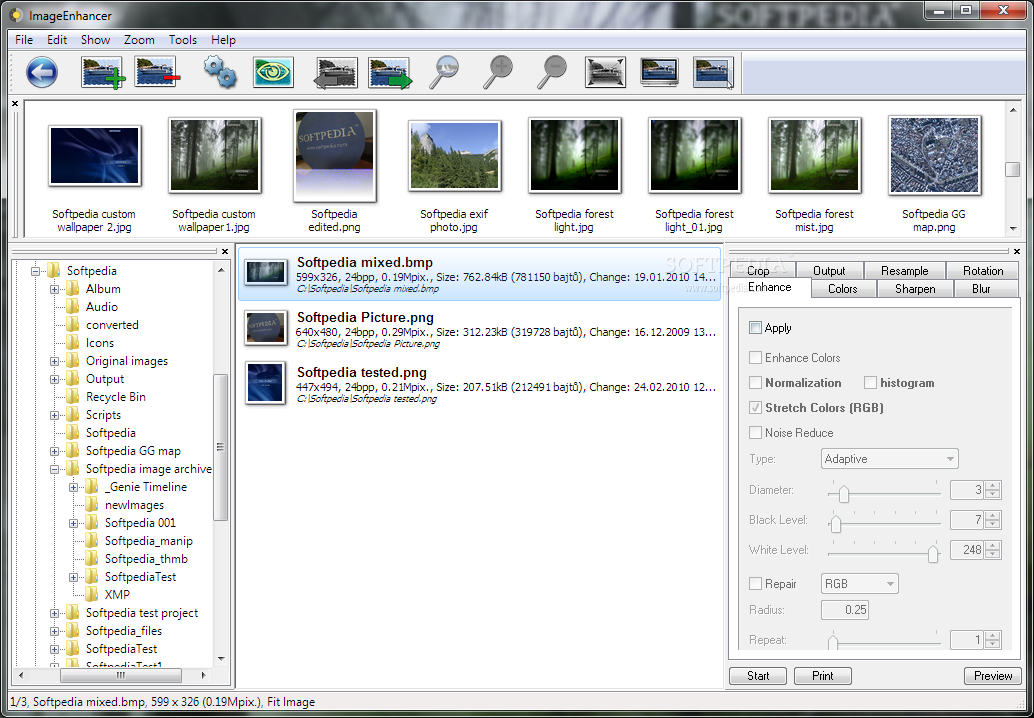
Task: Expand the Album folder
Action: click(54, 289)
